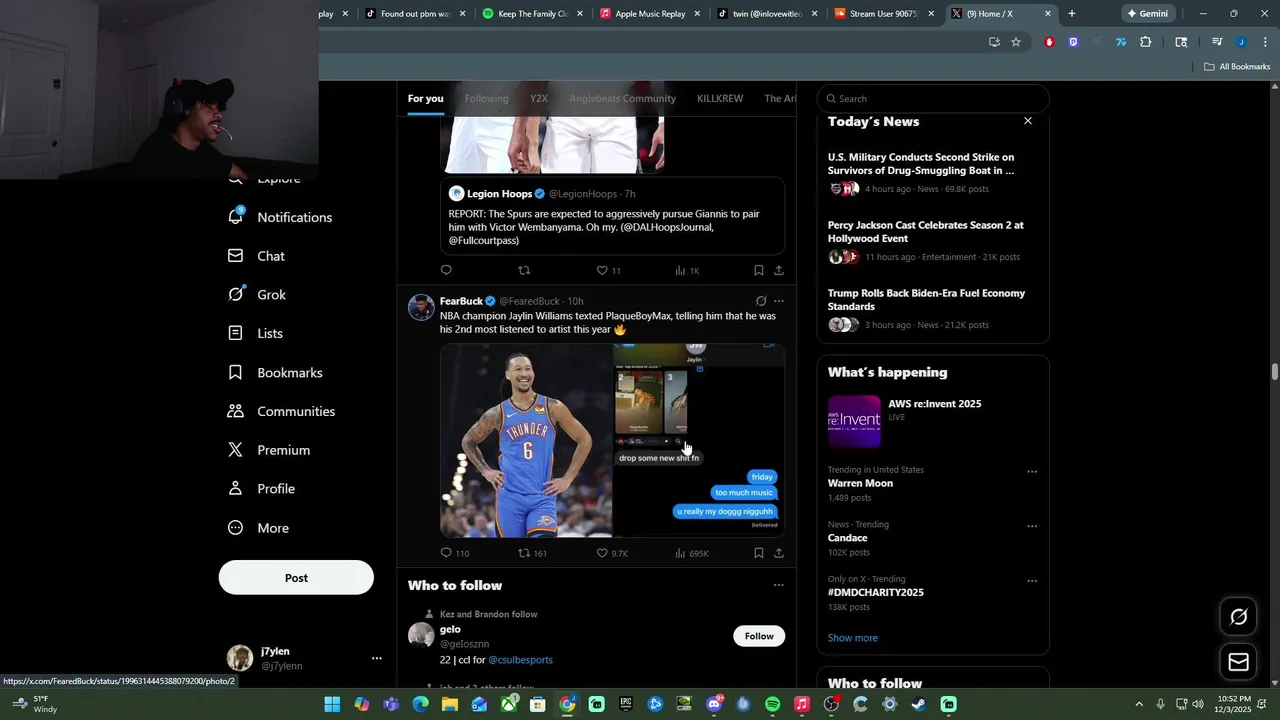View stats on the Legion Hoops post (1K)
Screen dimensions: 1280x720
[x=687, y=270]
